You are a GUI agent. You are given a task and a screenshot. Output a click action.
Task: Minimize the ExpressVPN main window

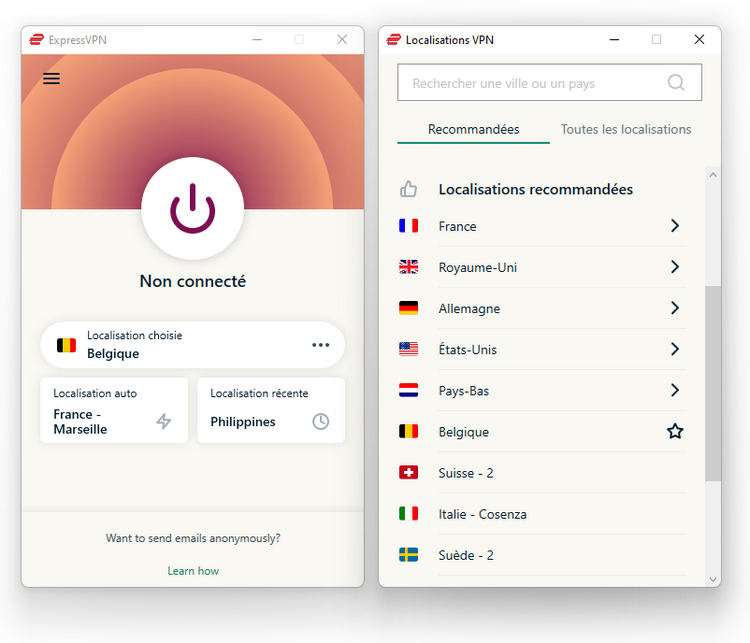coord(257,40)
